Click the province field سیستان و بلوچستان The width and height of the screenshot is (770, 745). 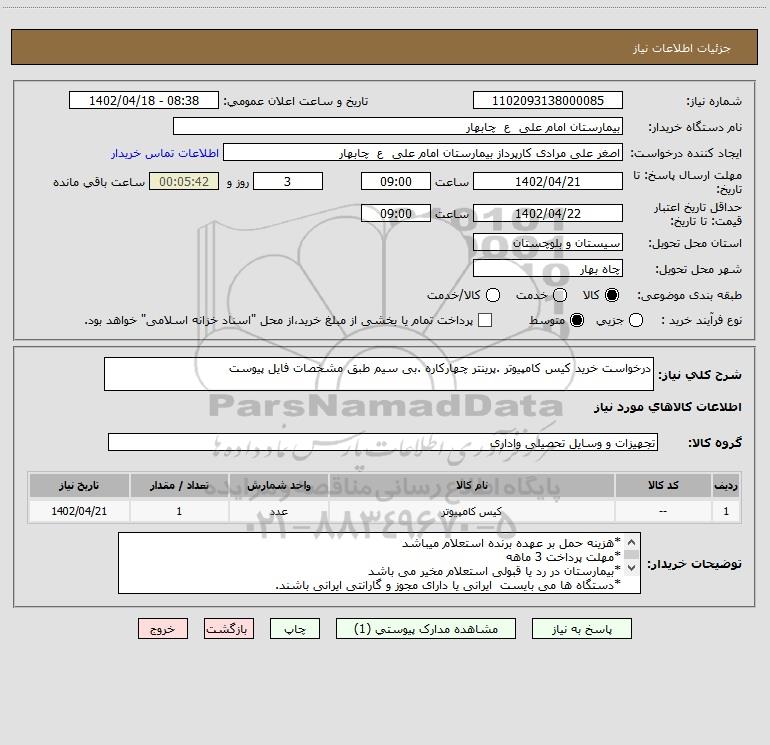tap(548, 243)
